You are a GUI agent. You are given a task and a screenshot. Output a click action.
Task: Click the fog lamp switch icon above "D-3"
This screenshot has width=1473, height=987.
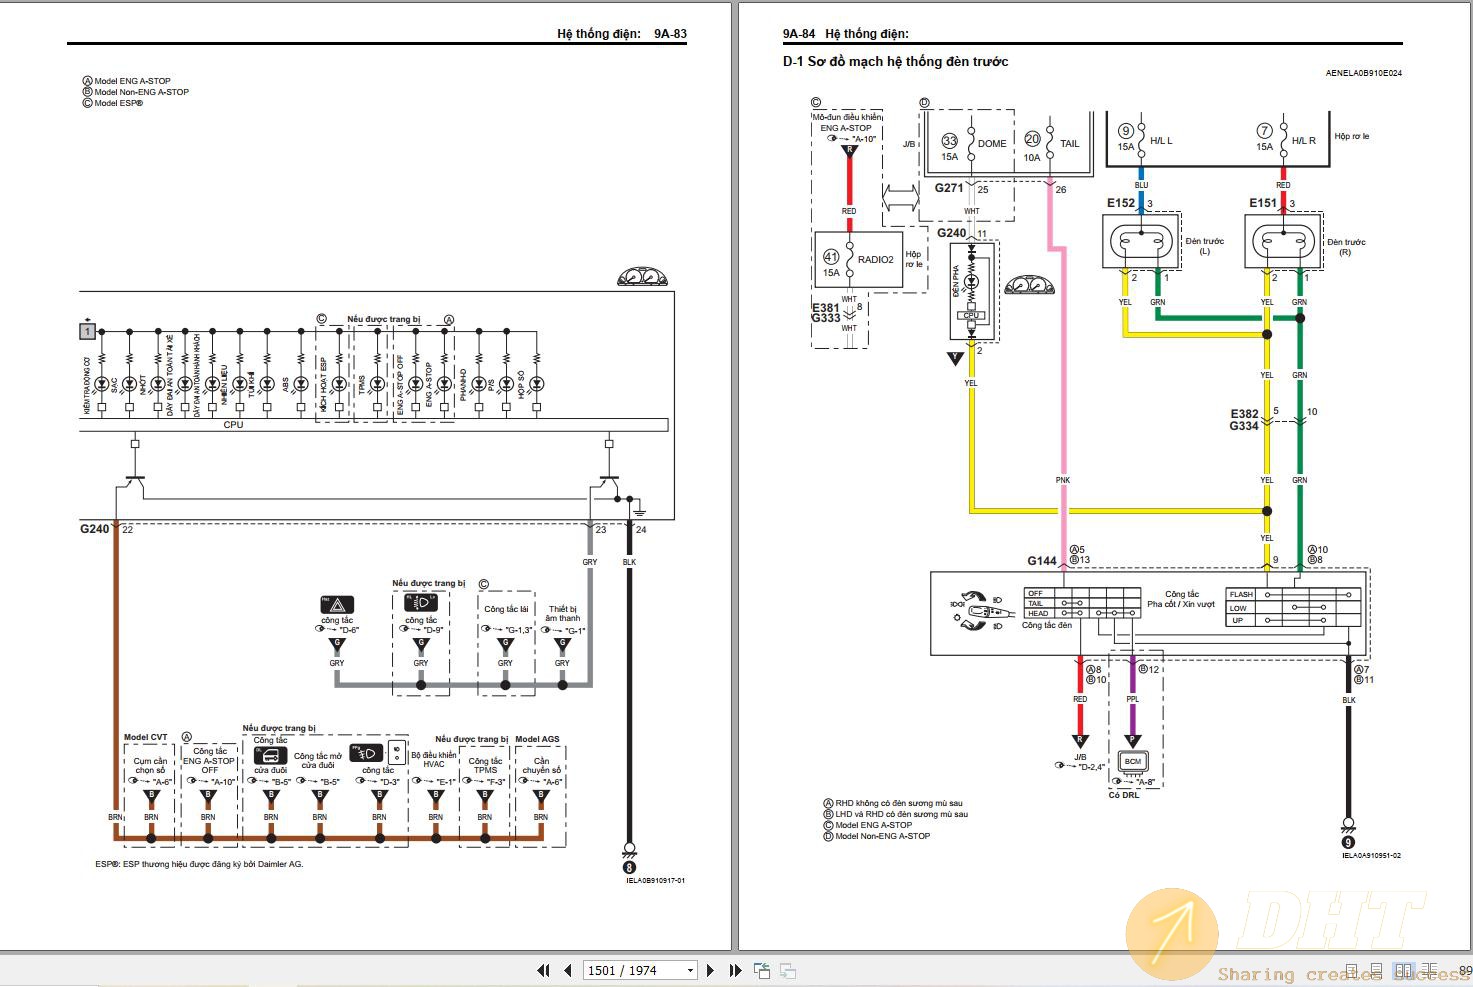tap(367, 754)
